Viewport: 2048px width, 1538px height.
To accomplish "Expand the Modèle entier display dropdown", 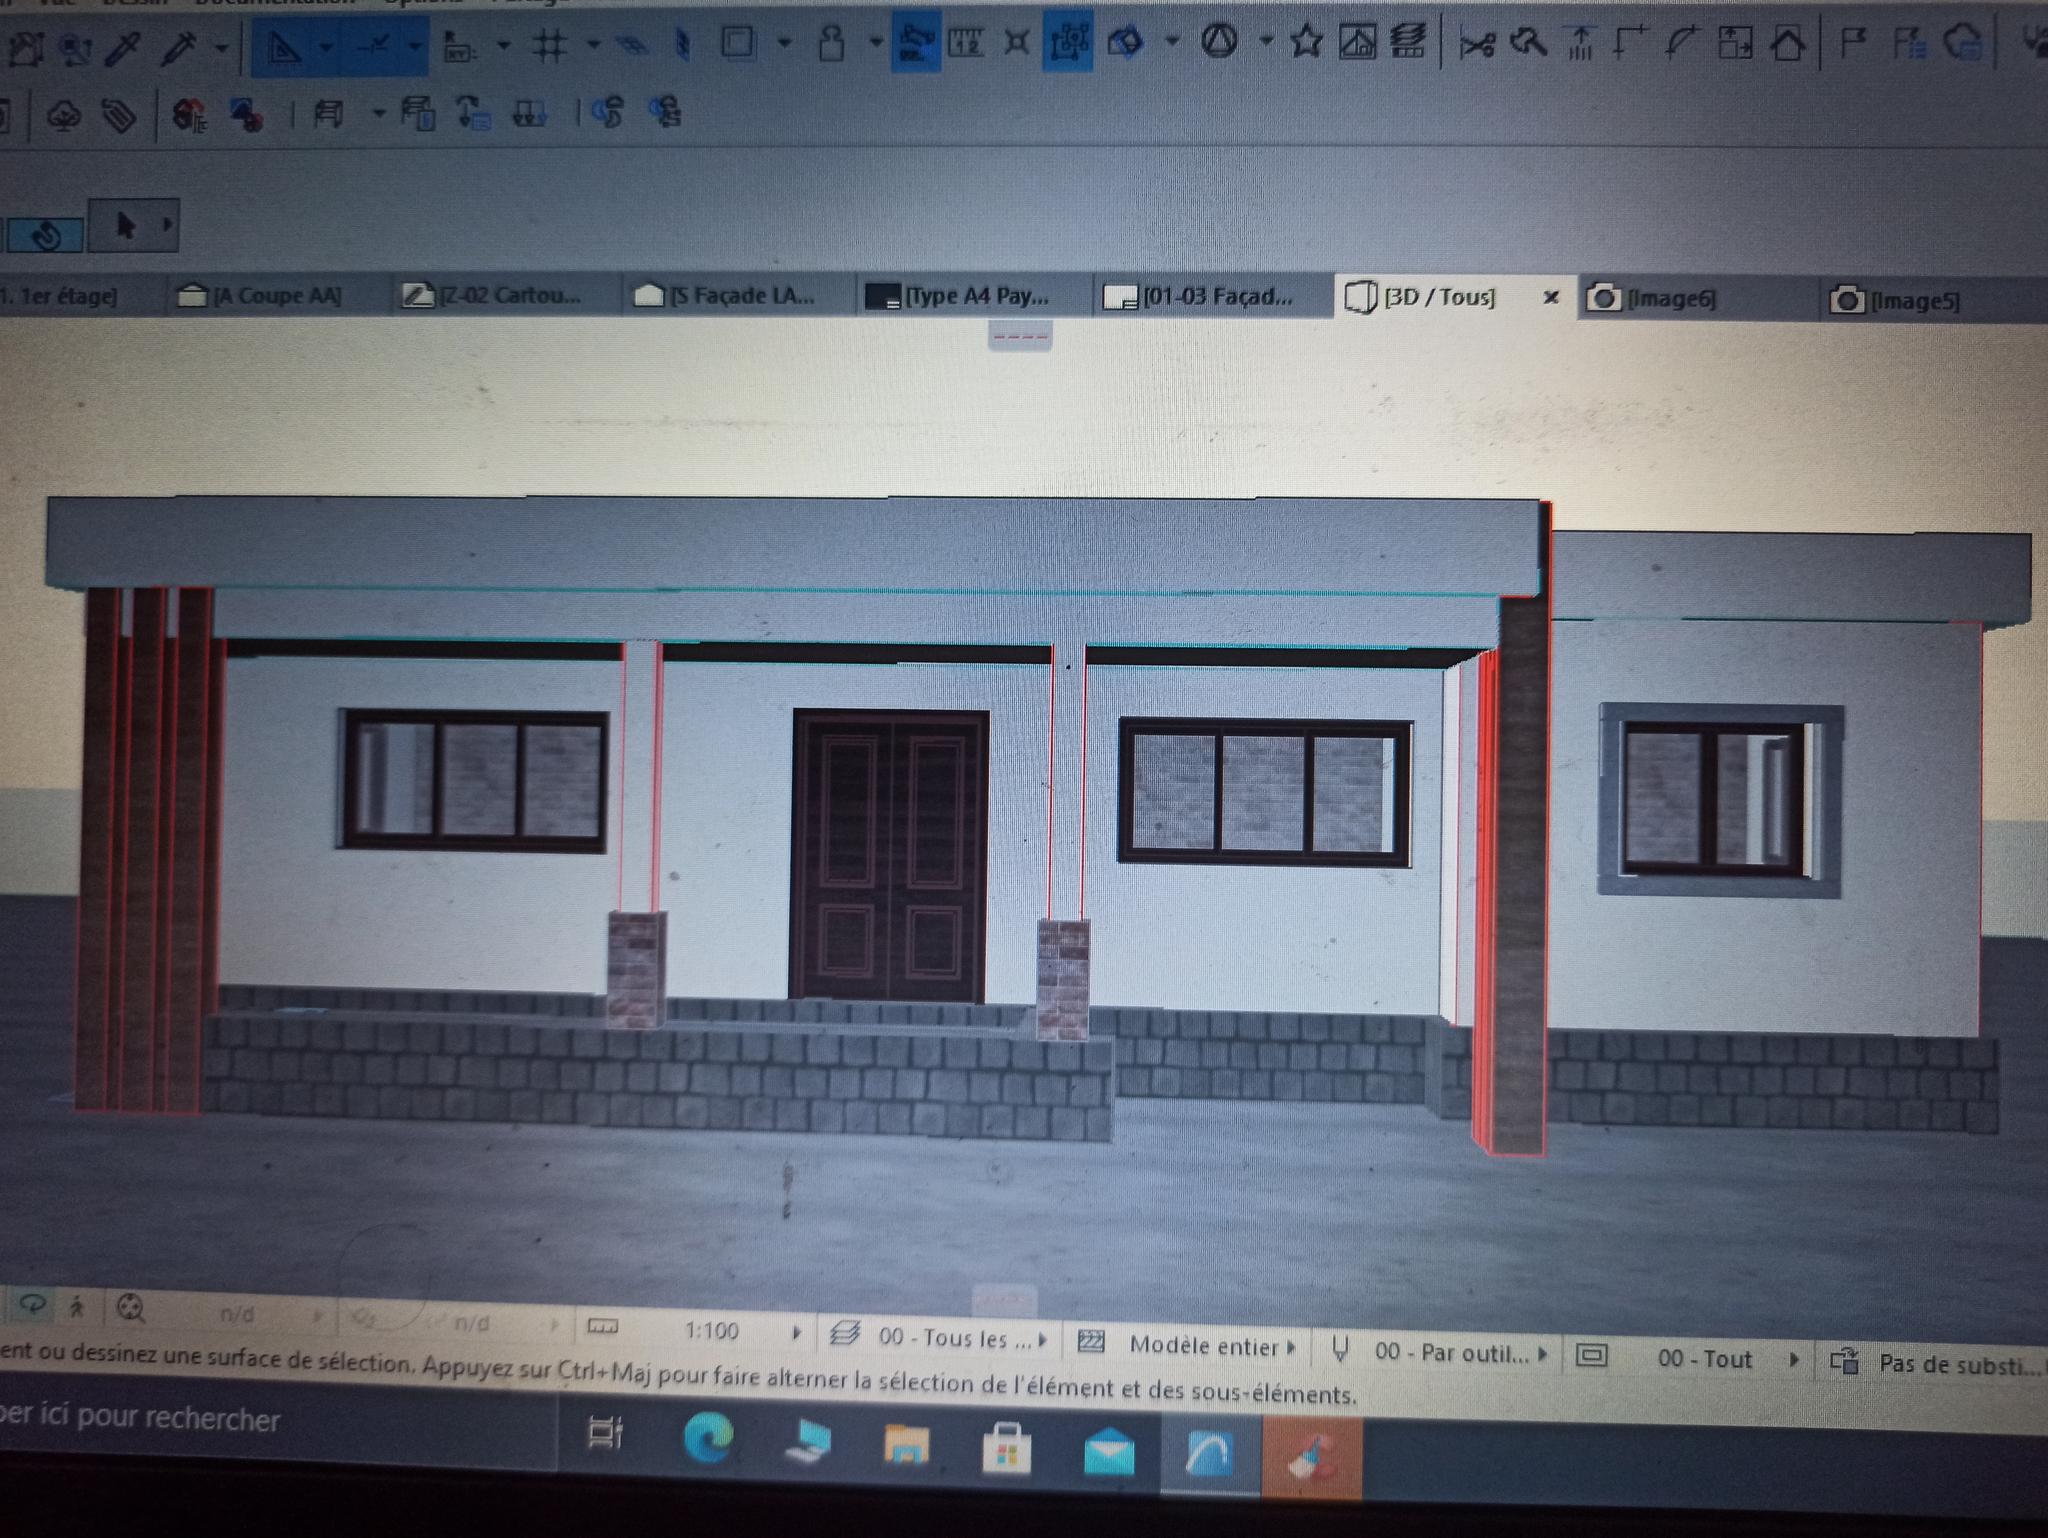I will [x=1204, y=1346].
